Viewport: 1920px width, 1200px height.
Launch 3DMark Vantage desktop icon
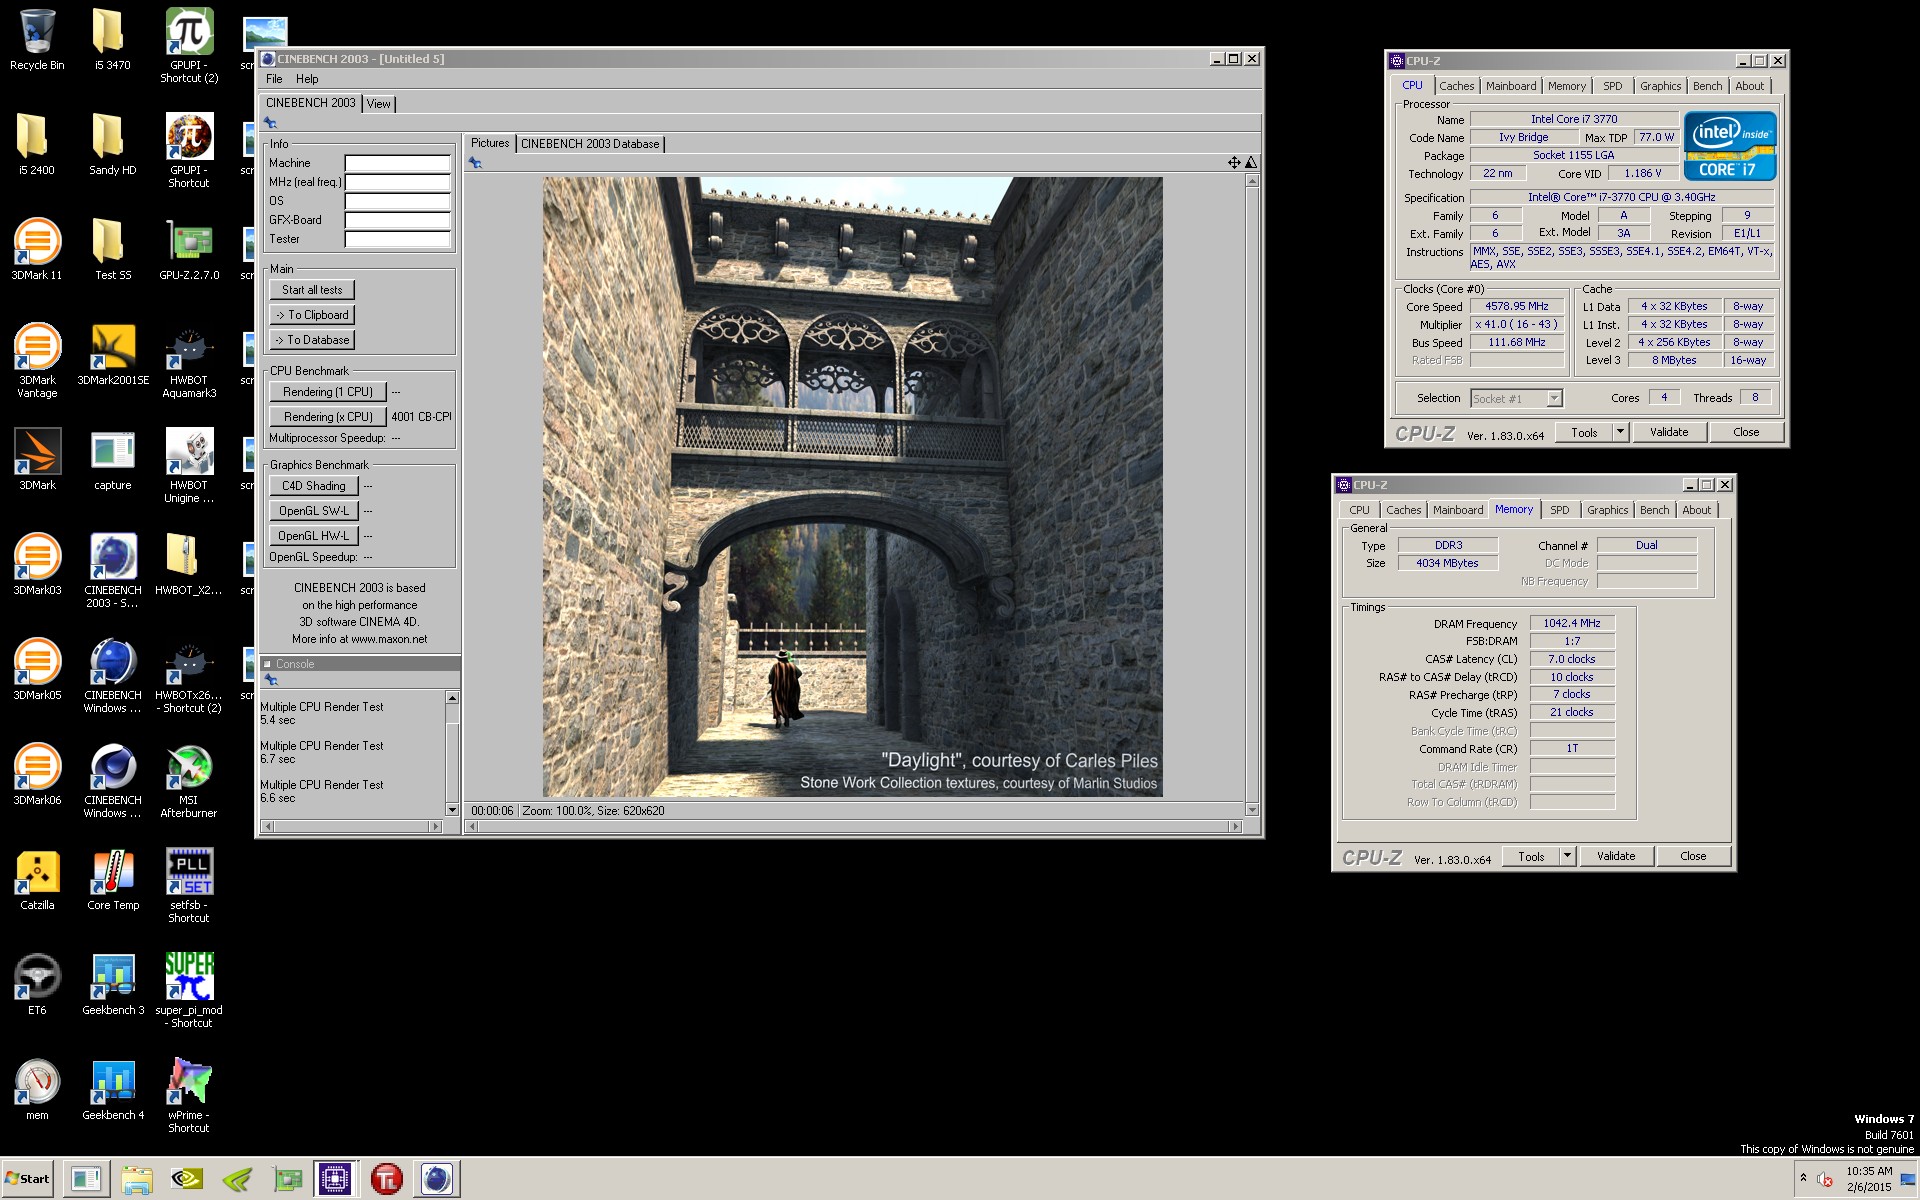(37, 361)
